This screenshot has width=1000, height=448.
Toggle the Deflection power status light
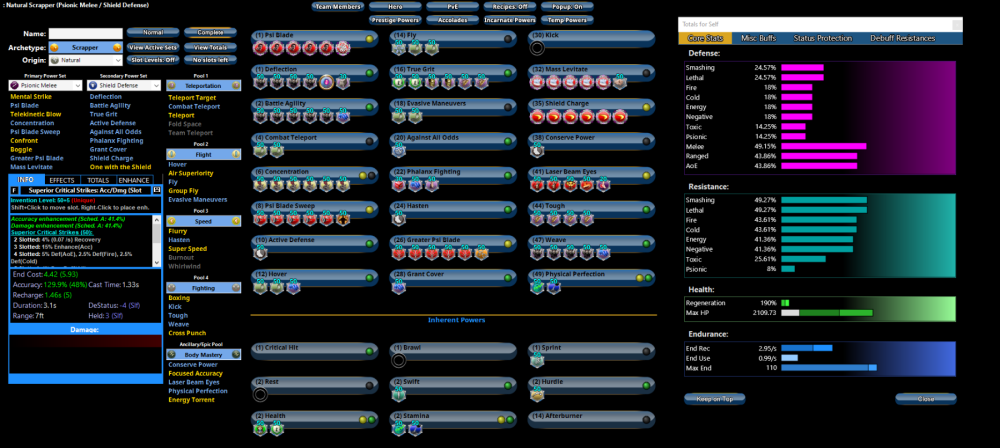point(369,72)
